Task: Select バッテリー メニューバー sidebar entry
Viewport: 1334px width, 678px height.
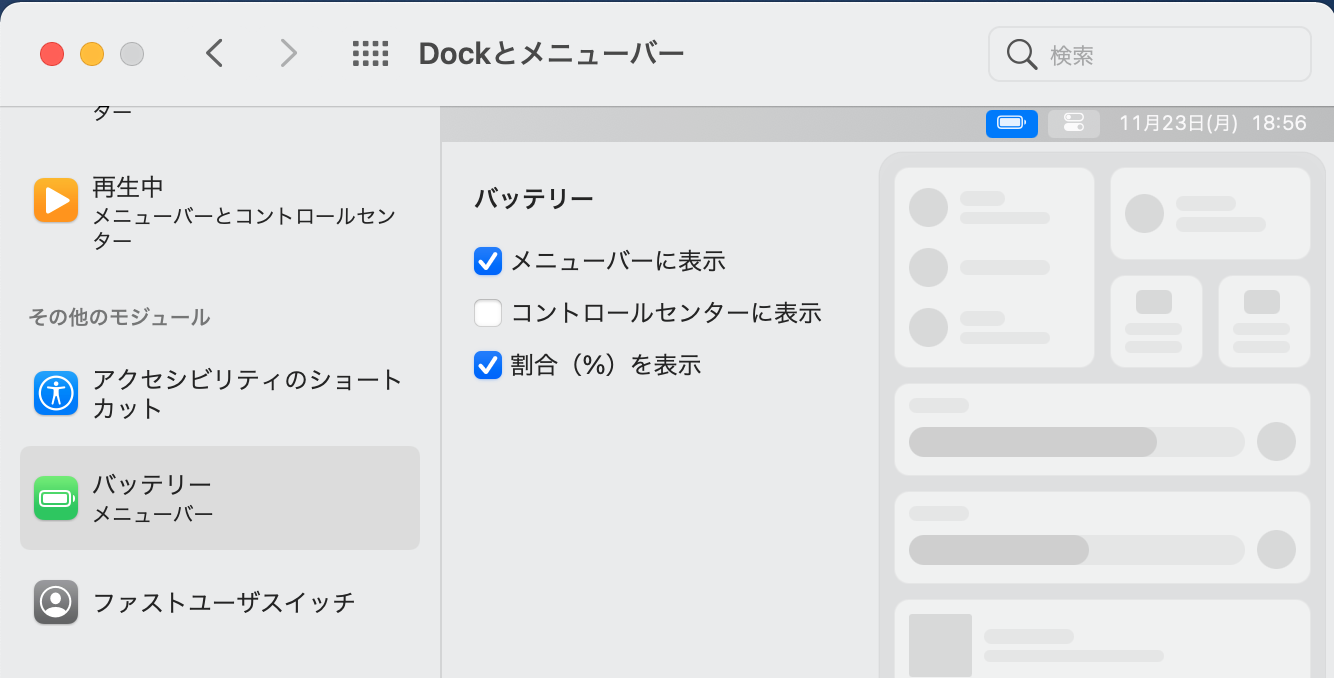Action: click(220, 498)
